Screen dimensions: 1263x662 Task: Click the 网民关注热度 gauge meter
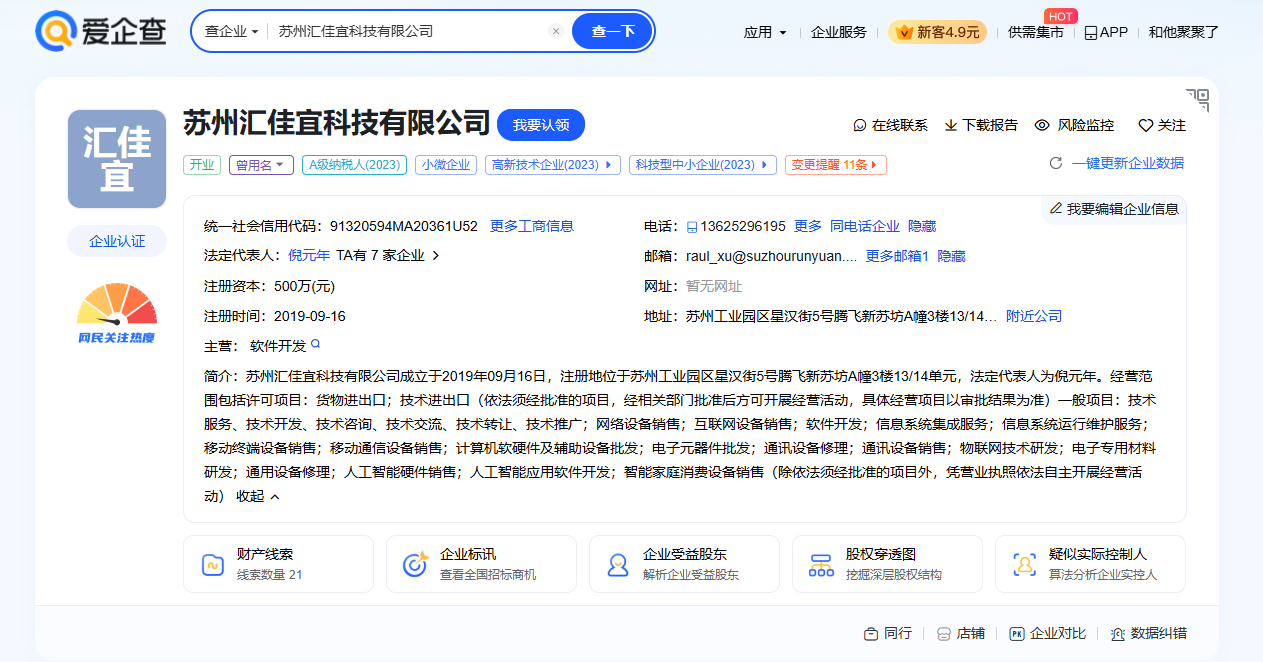tap(117, 312)
